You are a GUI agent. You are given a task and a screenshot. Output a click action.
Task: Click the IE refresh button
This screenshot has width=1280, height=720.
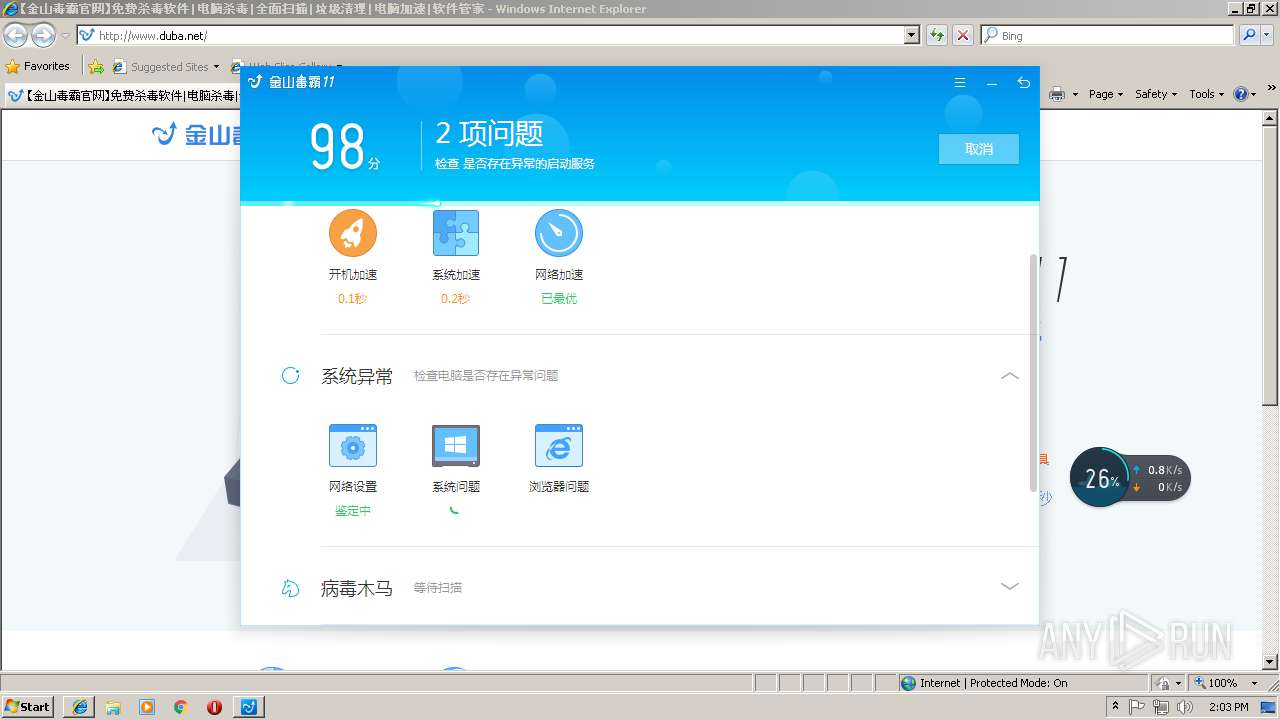point(937,36)
